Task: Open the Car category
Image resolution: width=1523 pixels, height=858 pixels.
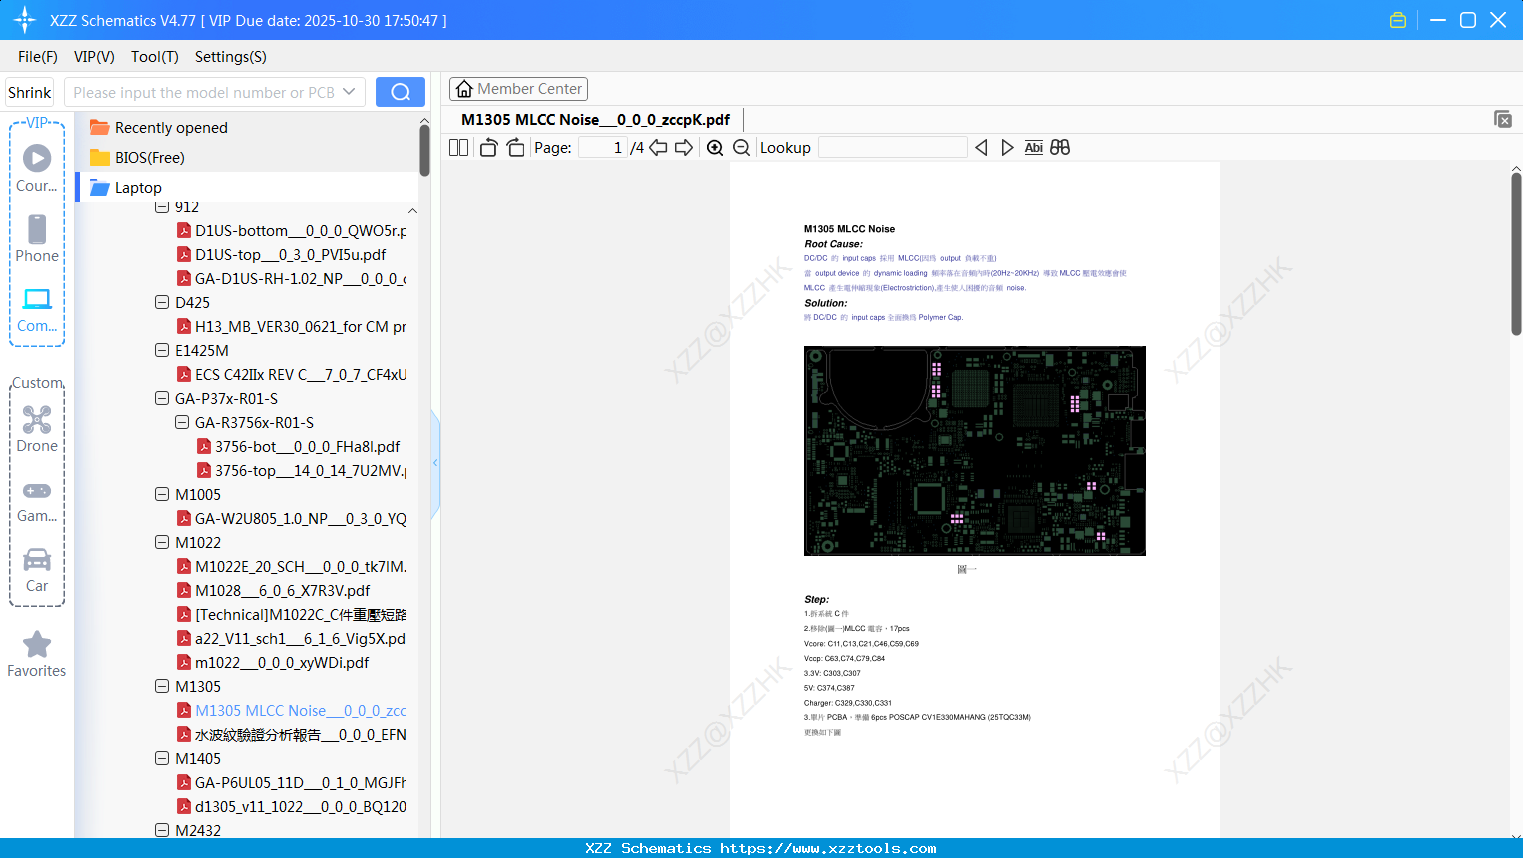Action: coord(37,570)
